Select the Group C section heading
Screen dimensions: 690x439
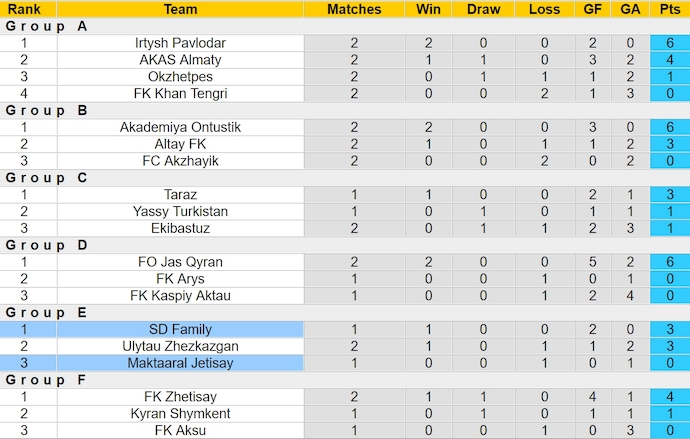(x=46, y=178)
